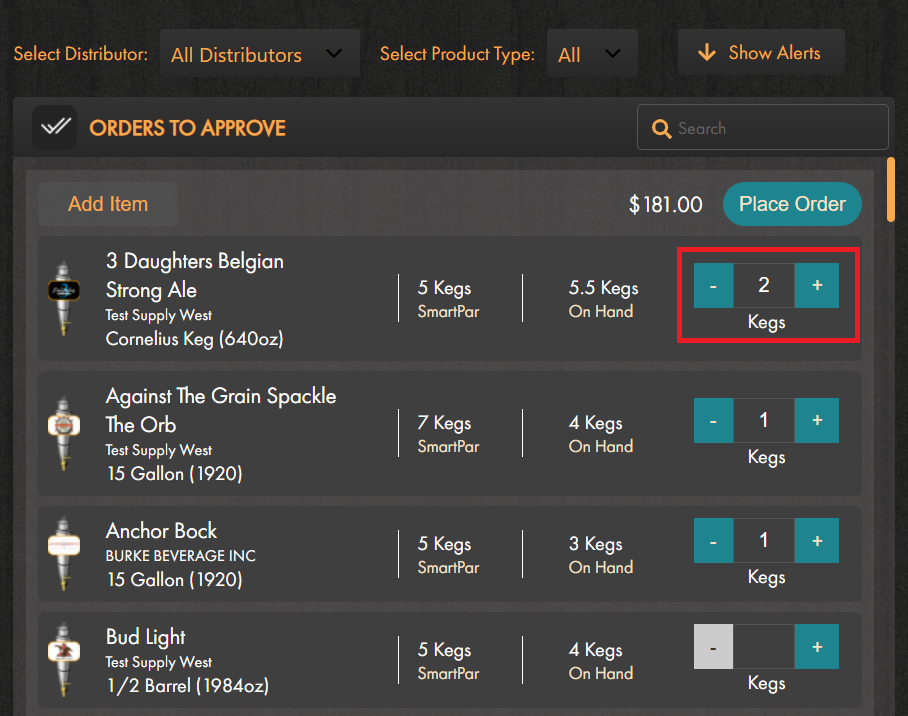Click the orange scrollbar on the right
908x716 pixels.
[x=891, y=191]
